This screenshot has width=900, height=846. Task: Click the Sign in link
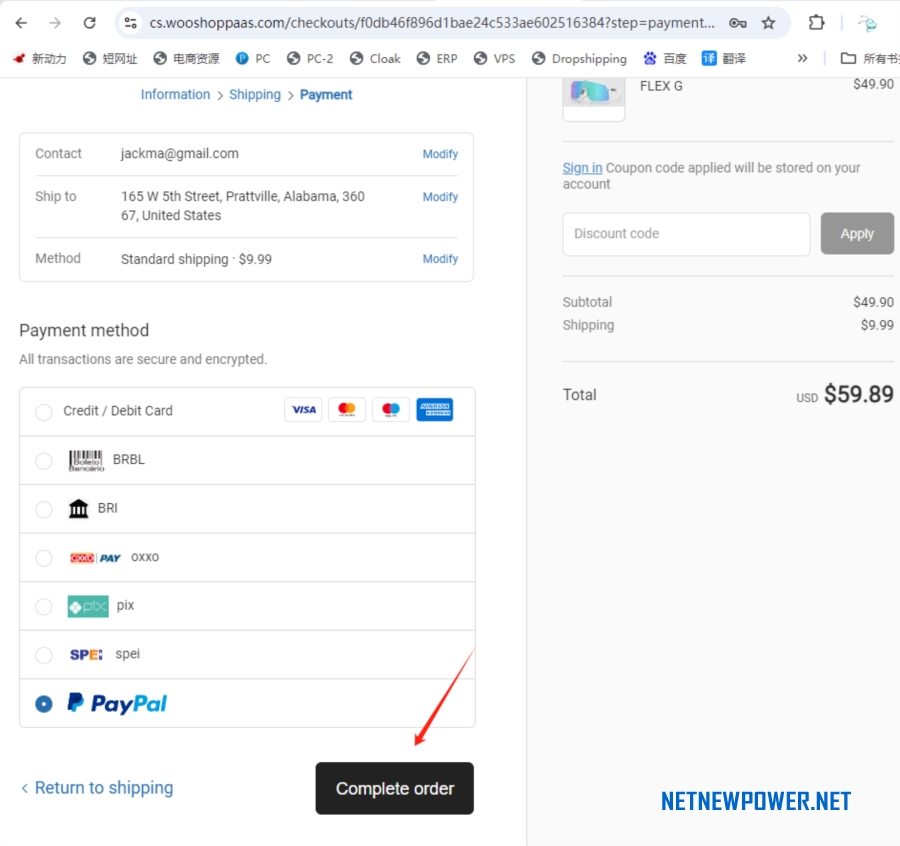pyautogui.click(x=582, y=168)
